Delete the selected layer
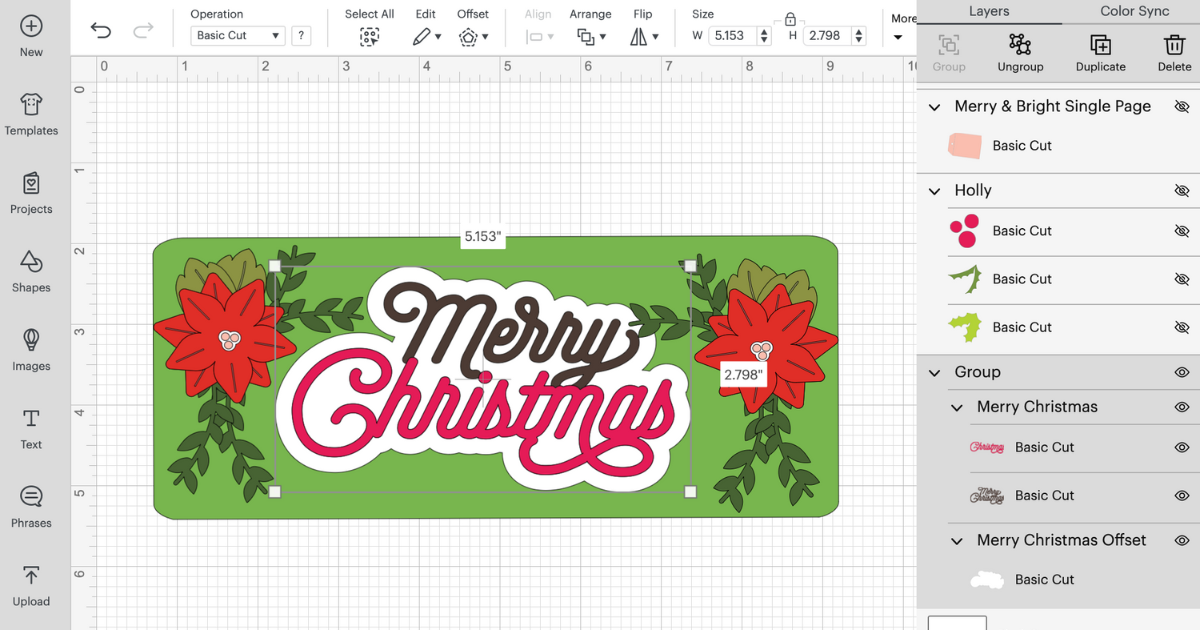The height and width of the screenshot is (630, 1200). click(1174, 53)
